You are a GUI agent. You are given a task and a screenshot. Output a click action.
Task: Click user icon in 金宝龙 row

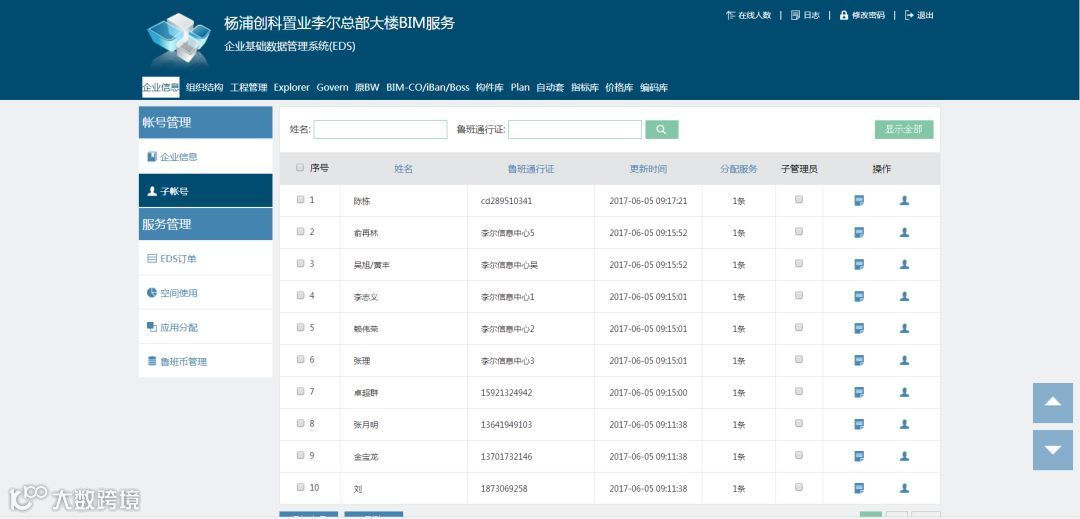[904, 456]
